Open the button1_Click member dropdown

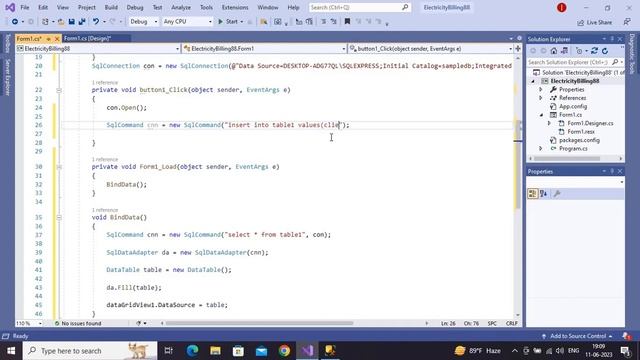(431, 49)
